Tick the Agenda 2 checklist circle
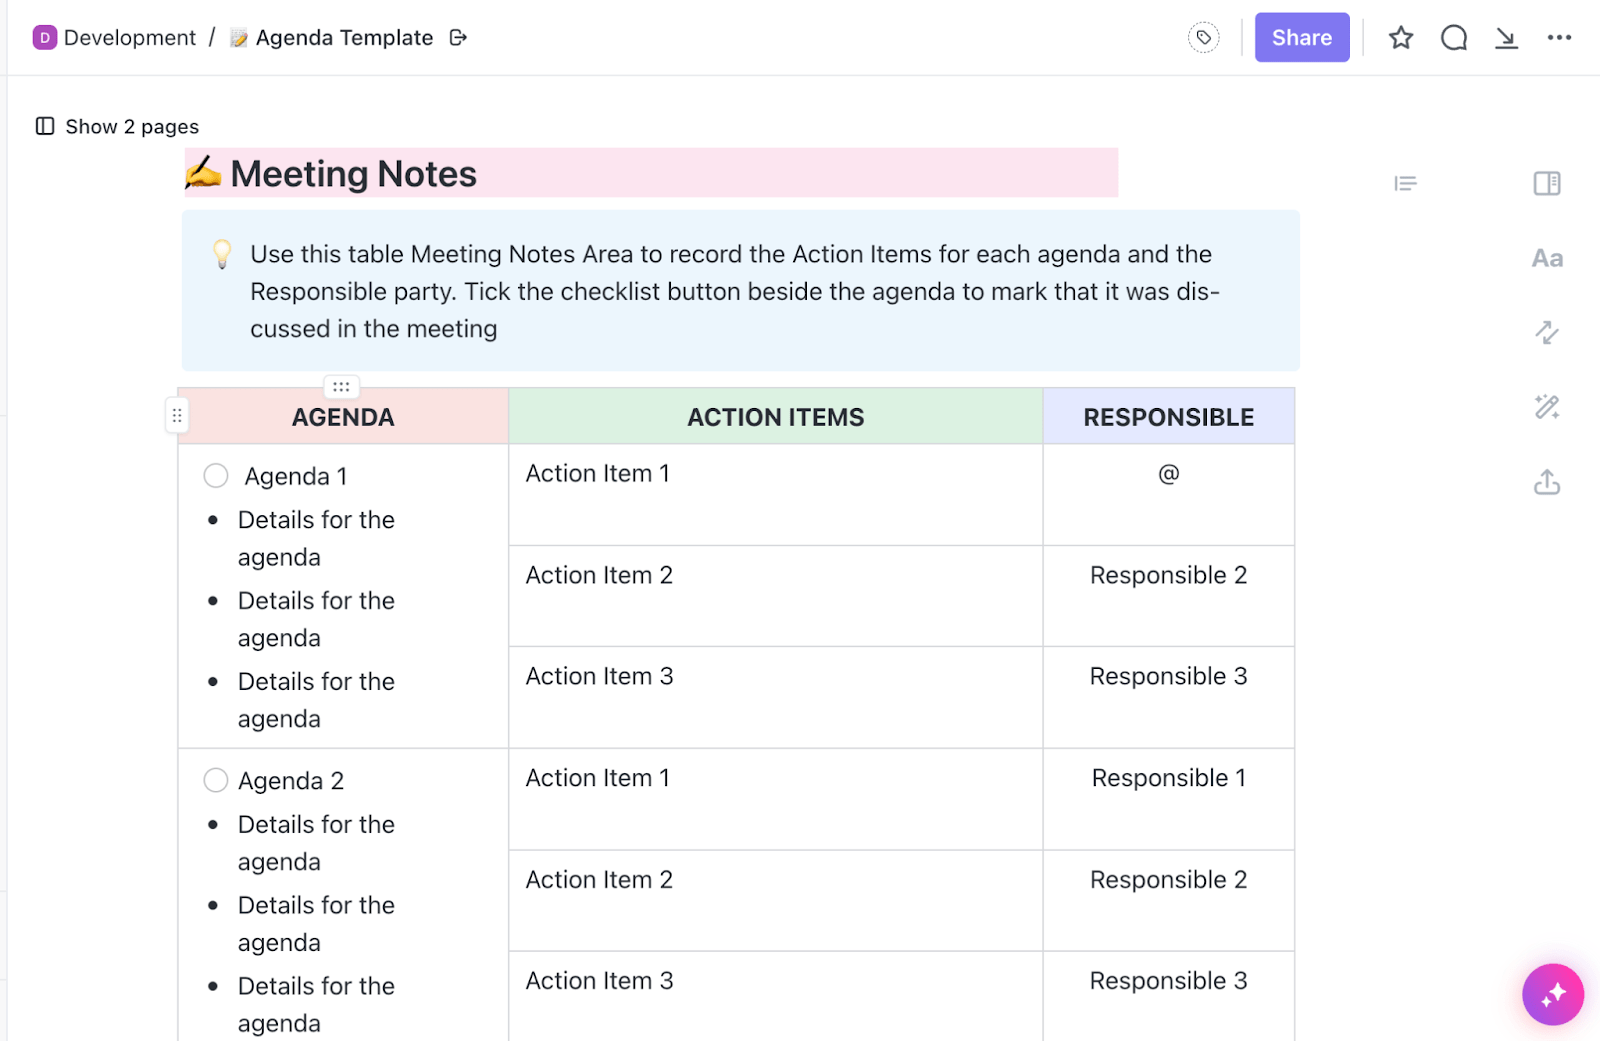 [216, 780]
